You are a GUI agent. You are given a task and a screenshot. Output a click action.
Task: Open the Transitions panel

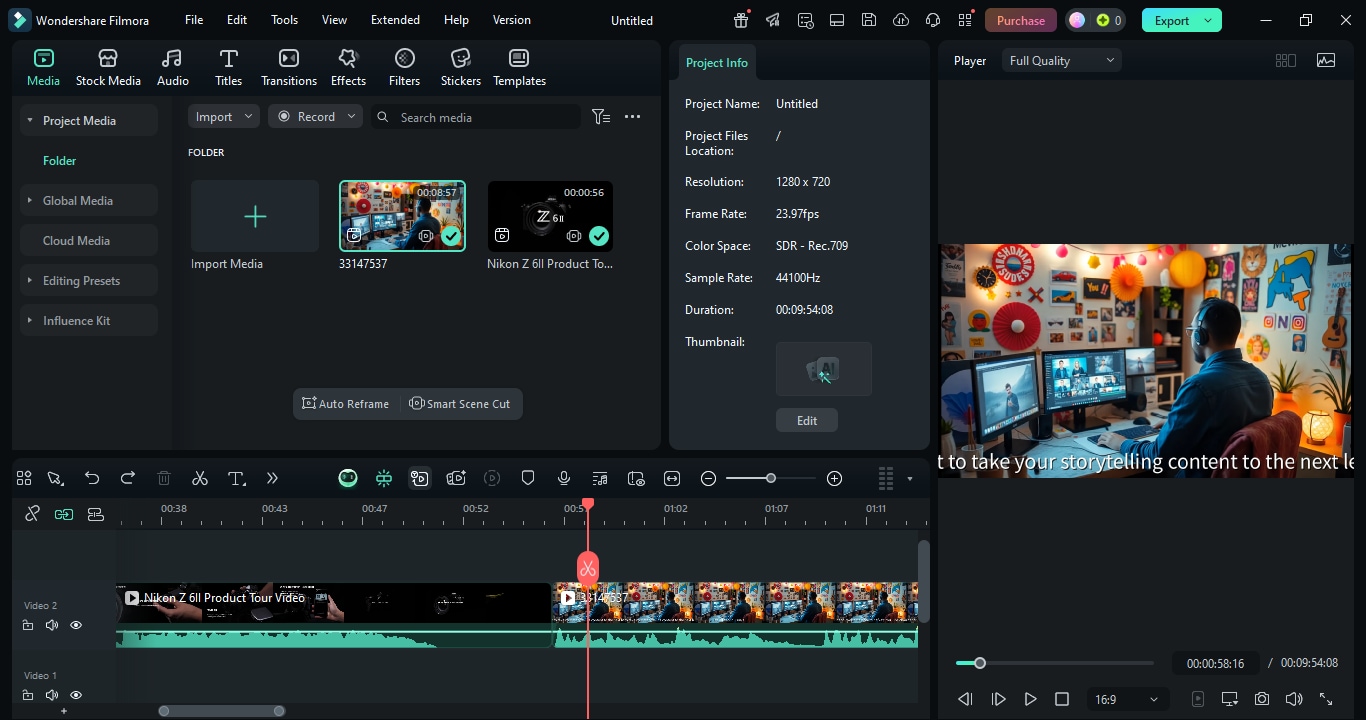point(289,67)
